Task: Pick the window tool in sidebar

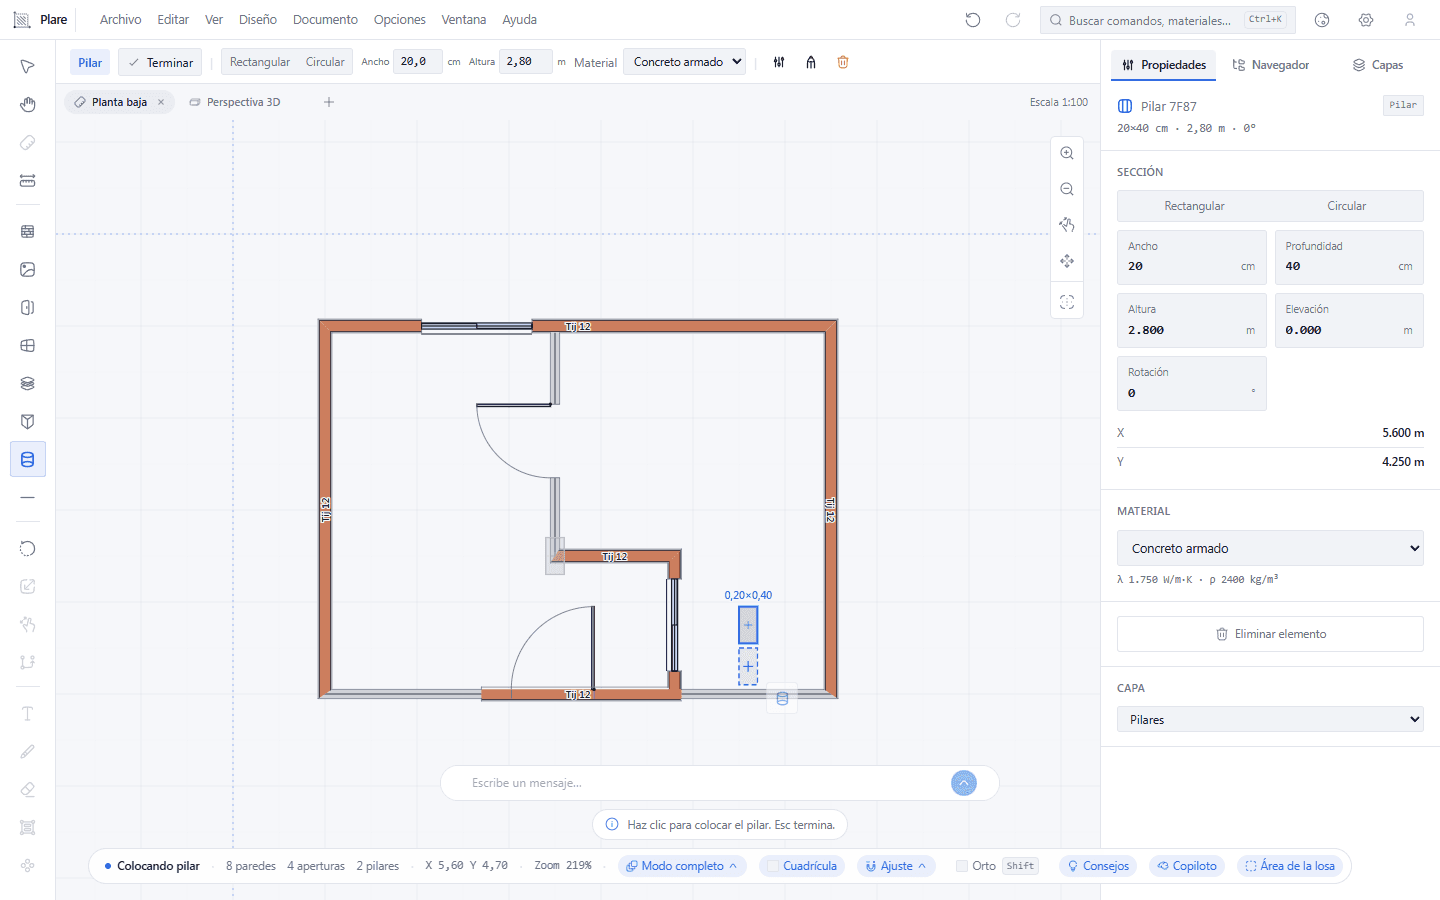Action: [27, 345]
